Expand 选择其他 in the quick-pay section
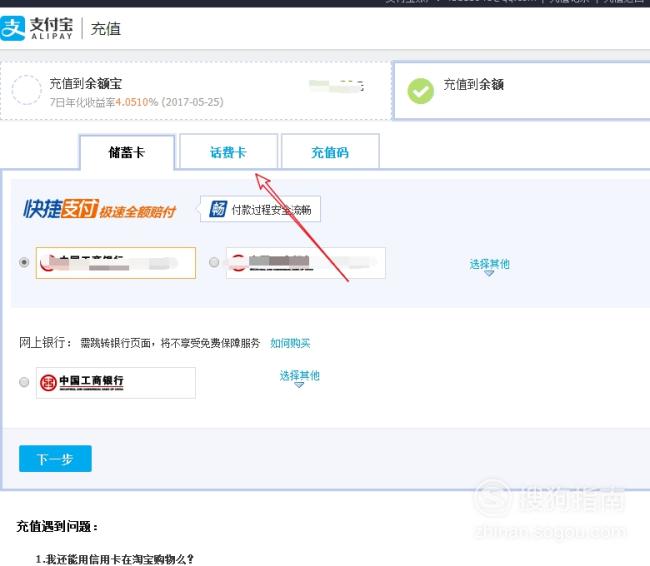This screenshot has width=650, height=566. coord(489,266)
